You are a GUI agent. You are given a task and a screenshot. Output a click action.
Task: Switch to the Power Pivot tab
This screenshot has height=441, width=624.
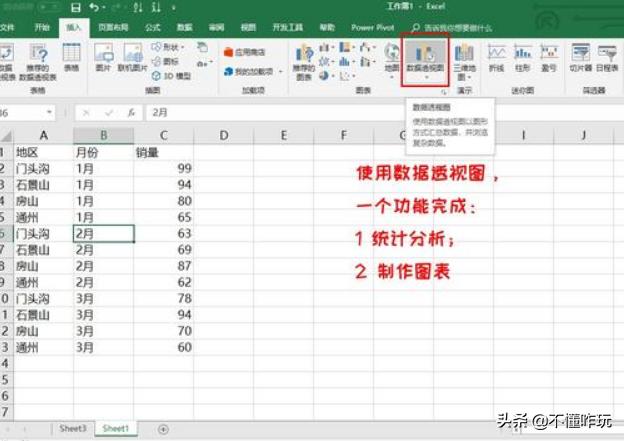click(x=372, y=27)
